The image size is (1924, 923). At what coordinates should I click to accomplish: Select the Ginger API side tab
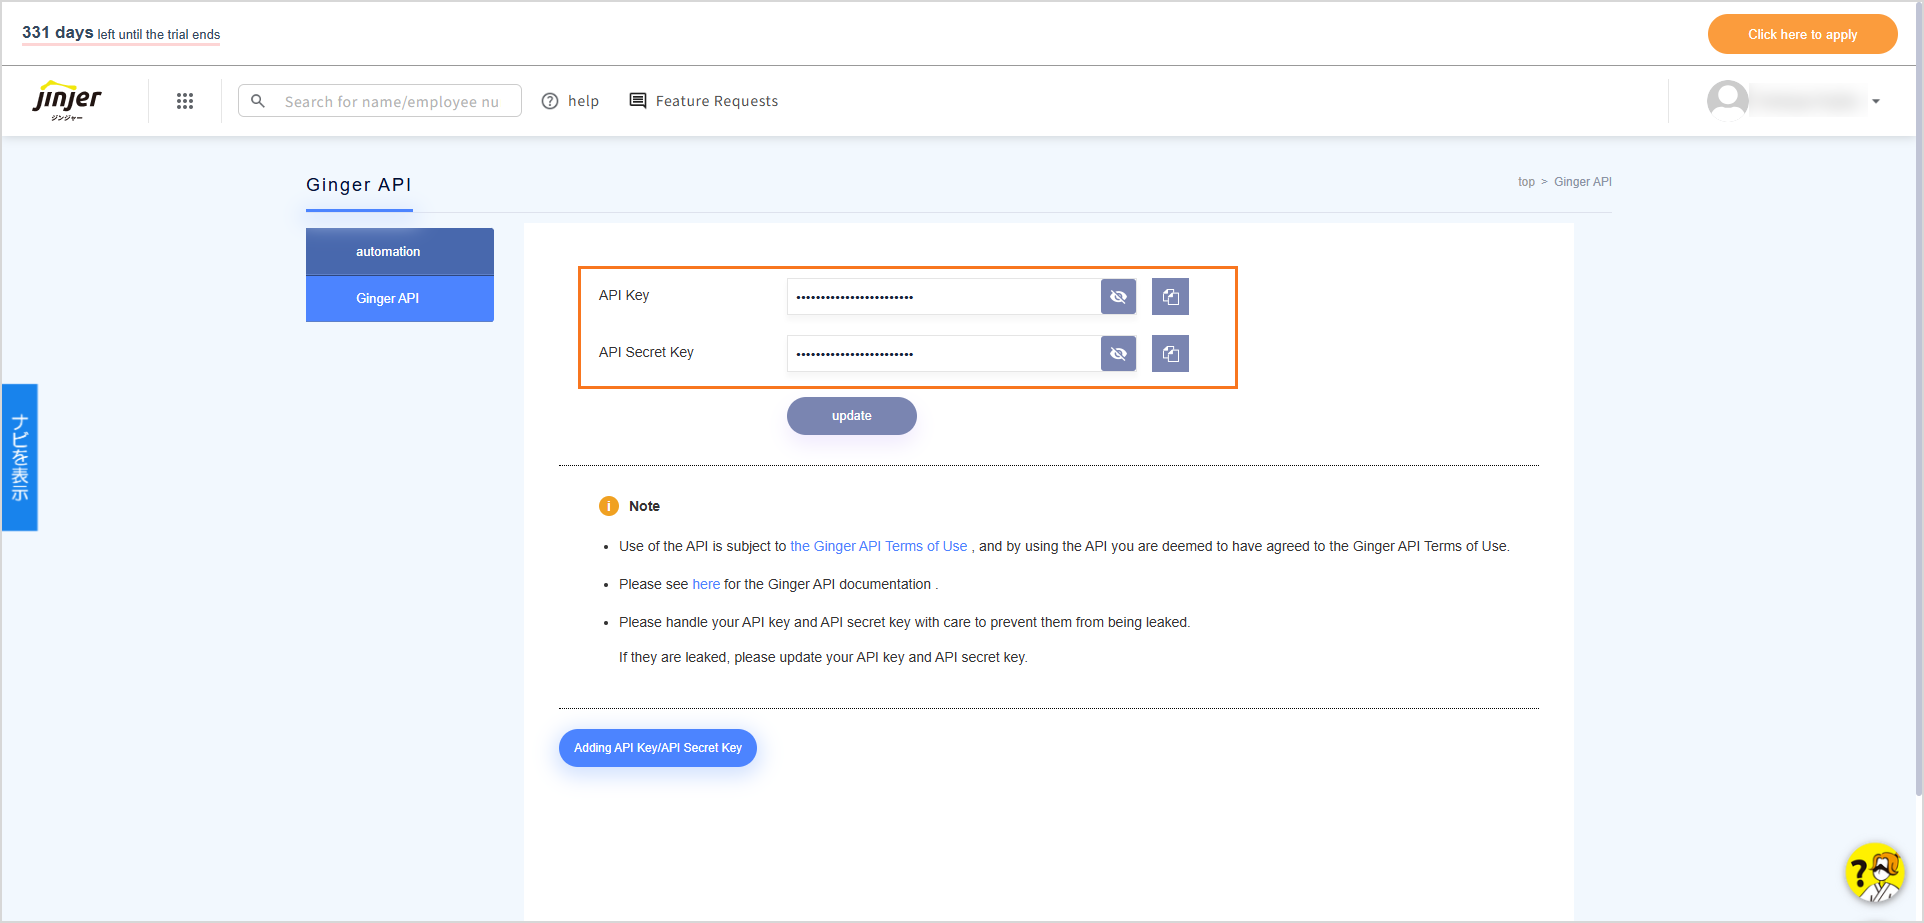click(400, 299)
